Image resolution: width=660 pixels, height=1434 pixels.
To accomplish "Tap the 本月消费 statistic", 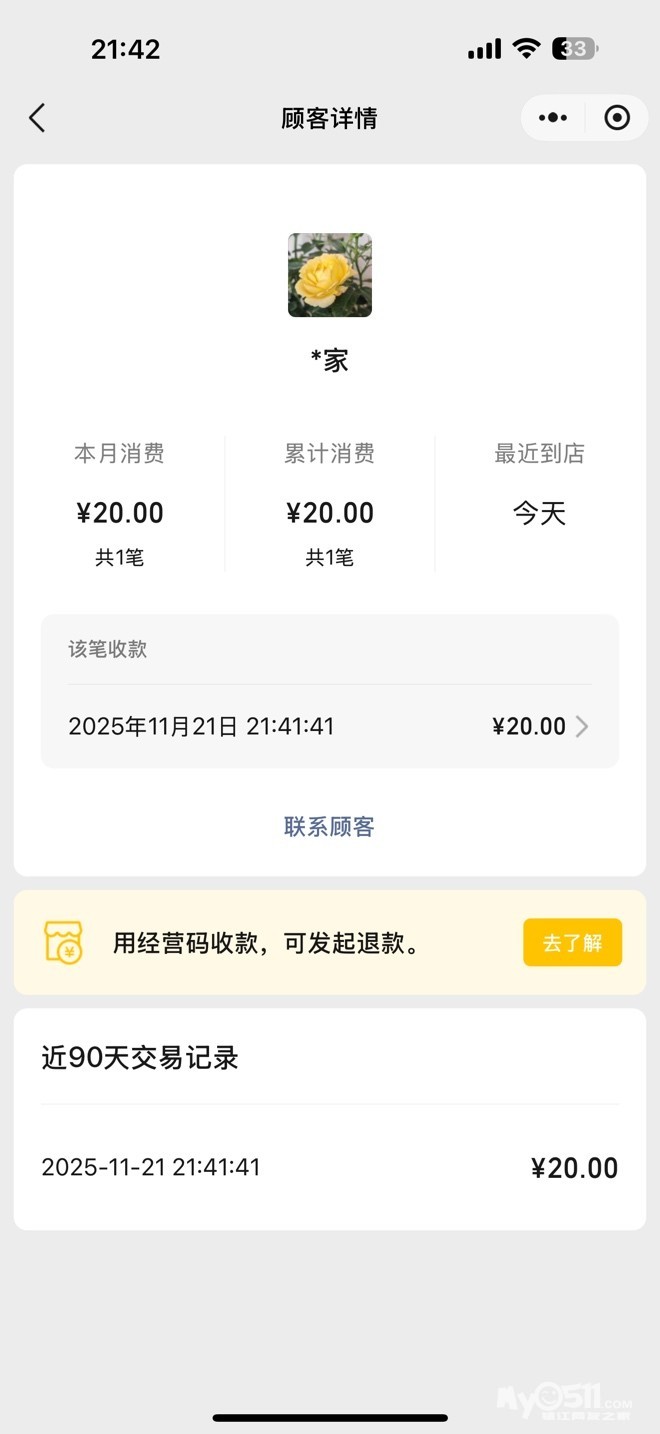I will click(x=120, y=503).
